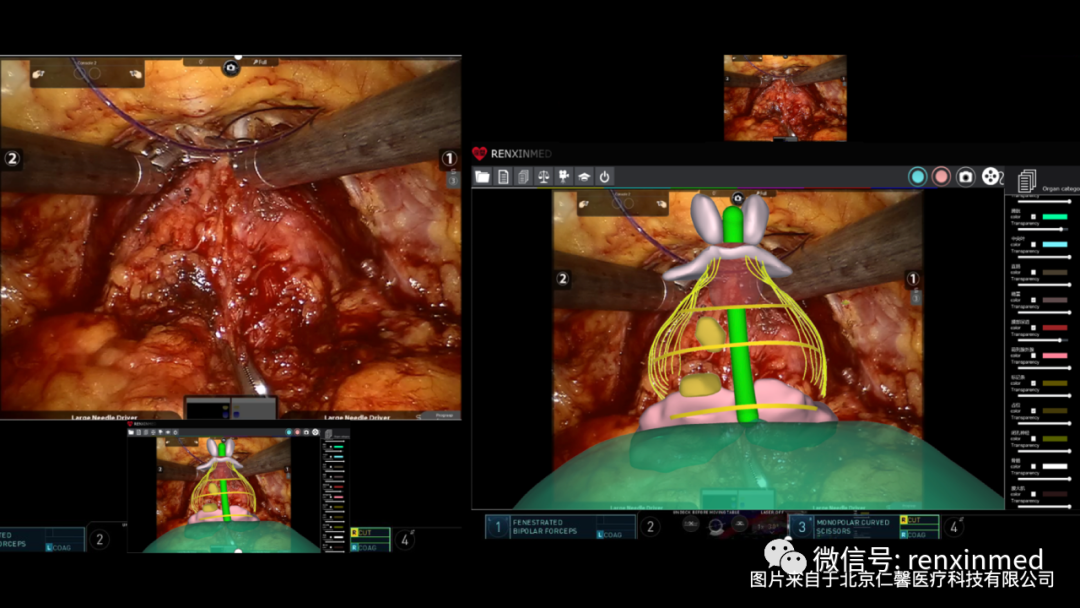Click the cyan circle button in toolbar
Image resolution: width=1080 pixels, height=608 pixels.
point(917,176)
